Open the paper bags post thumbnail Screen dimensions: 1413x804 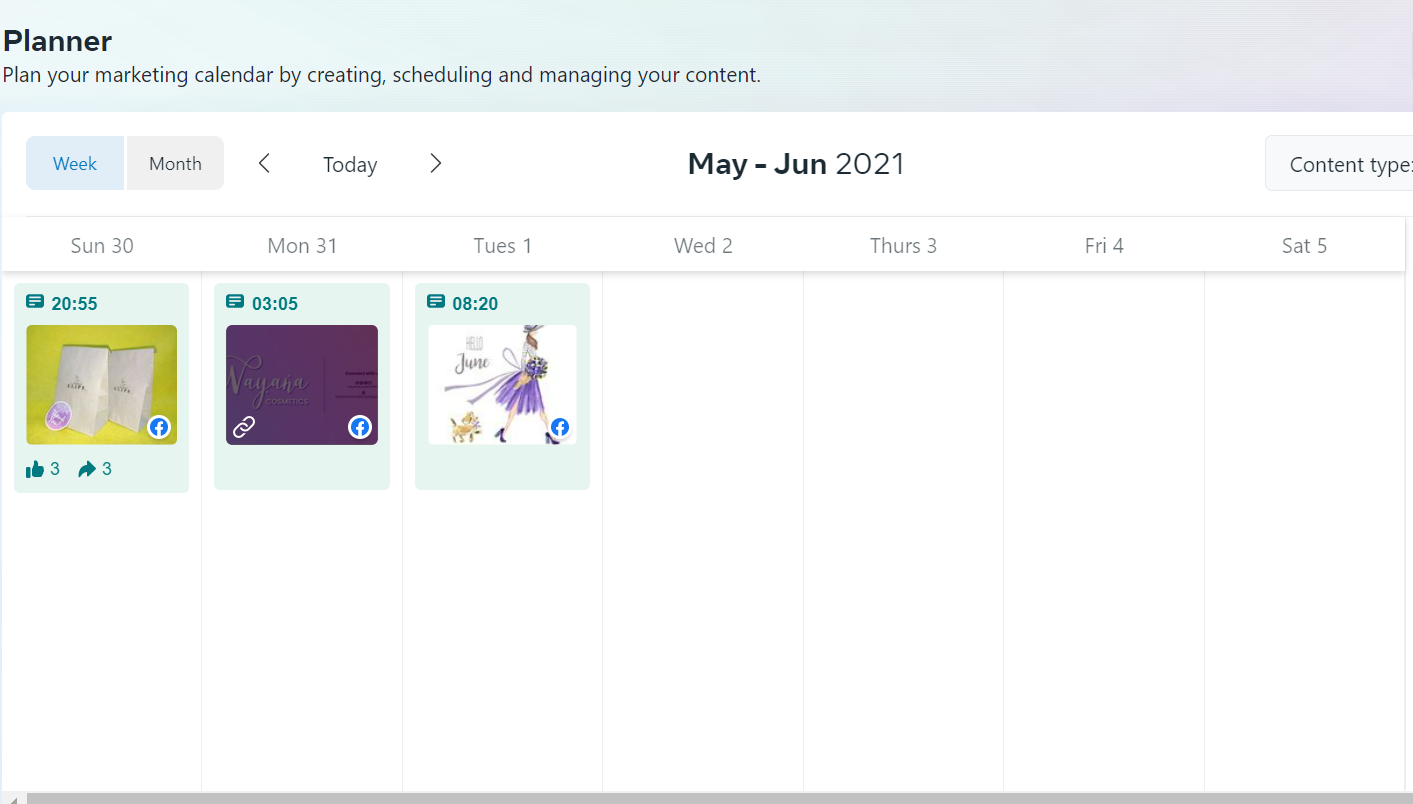100,383
